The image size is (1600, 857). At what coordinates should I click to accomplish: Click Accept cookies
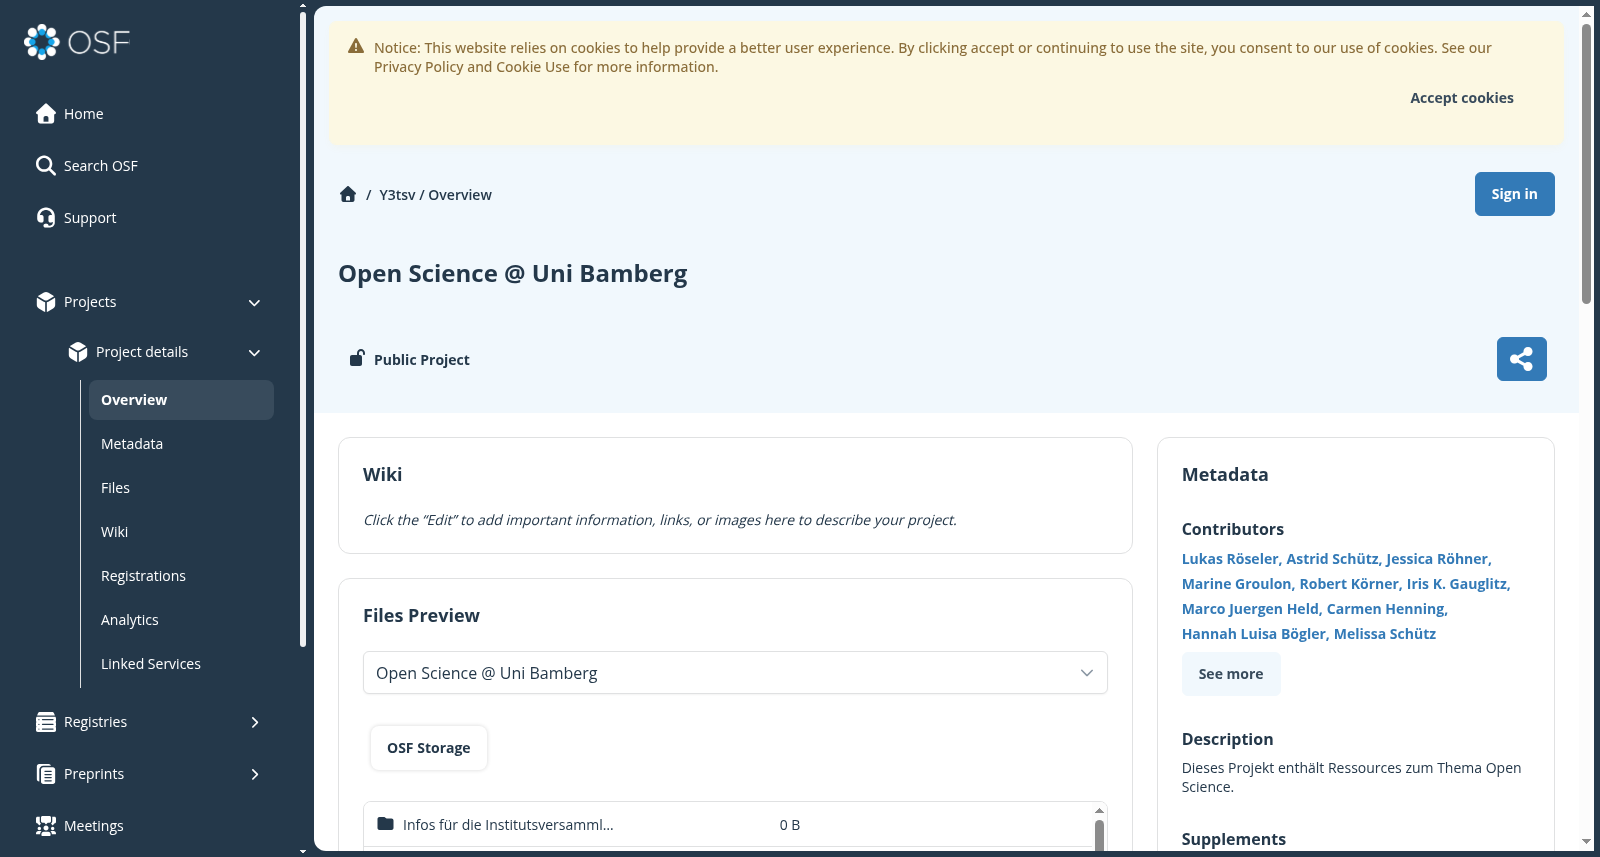click(x=1461, y=98)
